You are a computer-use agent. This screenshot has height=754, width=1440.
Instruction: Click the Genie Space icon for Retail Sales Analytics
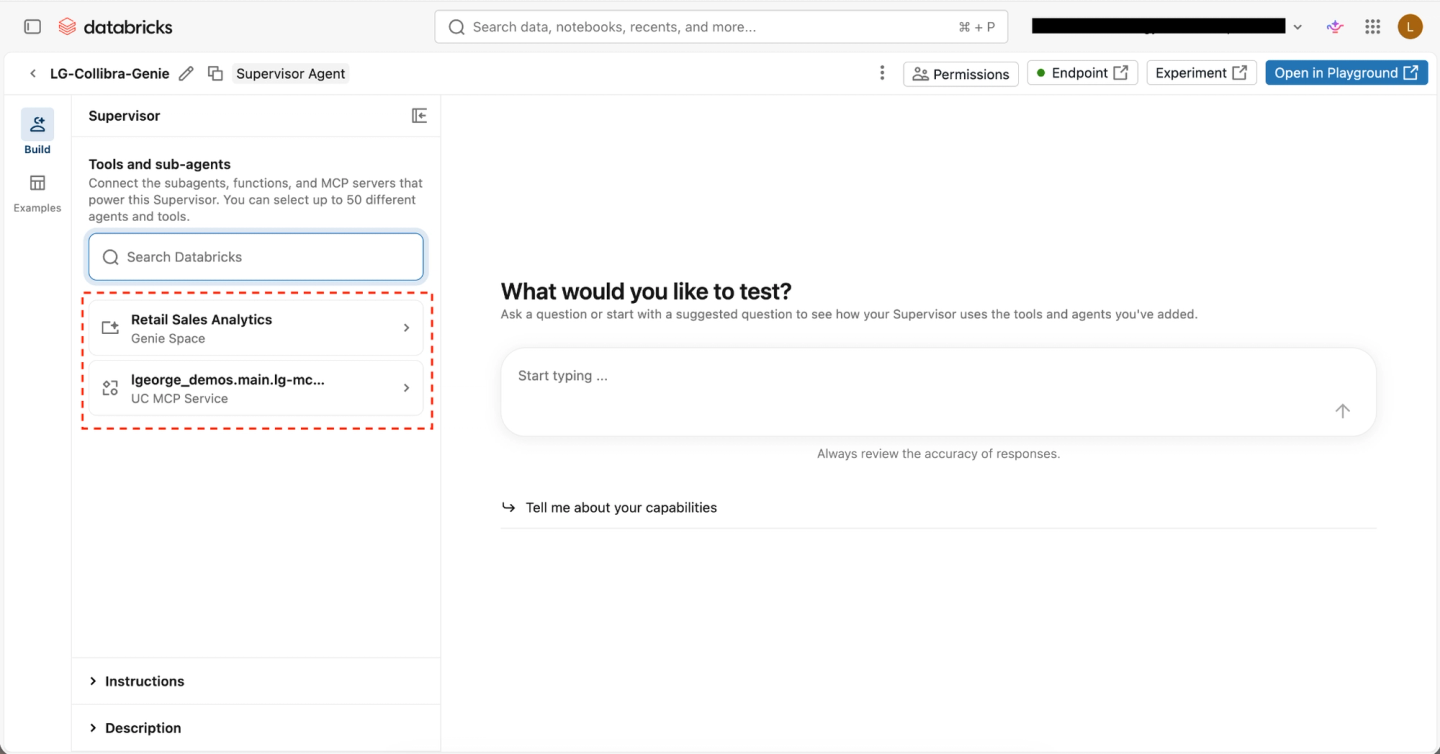point(111,328)
